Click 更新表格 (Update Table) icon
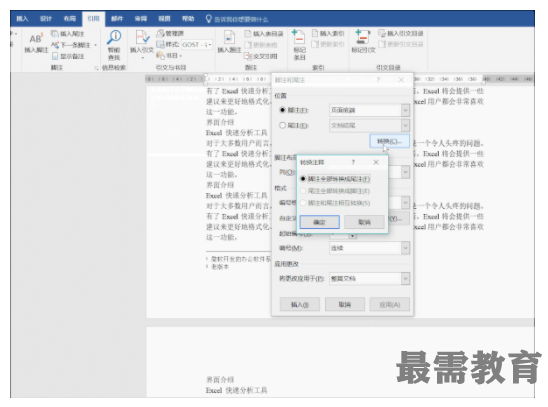Screen dimensions: 548x407 point(248,45)
